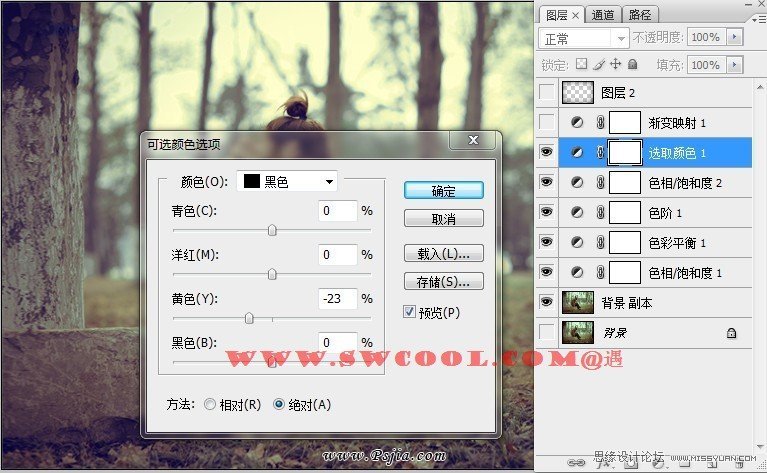Click the 不透明度 100% field

pyautogui.click(x=706, y=37)
